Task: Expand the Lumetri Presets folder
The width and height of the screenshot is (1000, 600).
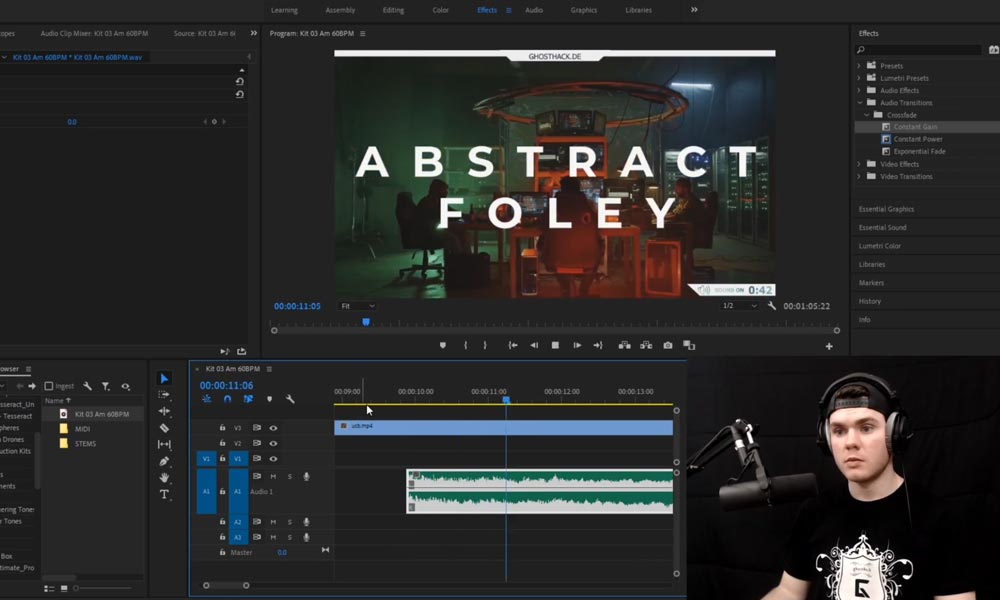Action: pyautogui.click(x=858, y=78)
